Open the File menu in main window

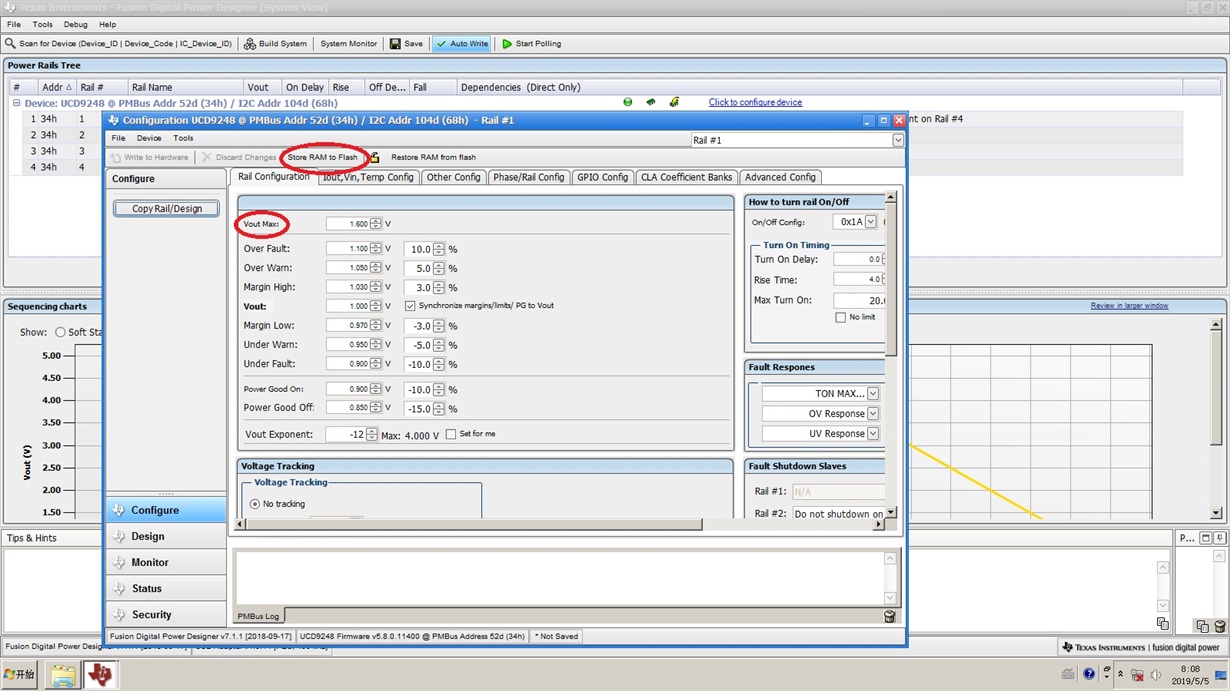coord(14,24)
